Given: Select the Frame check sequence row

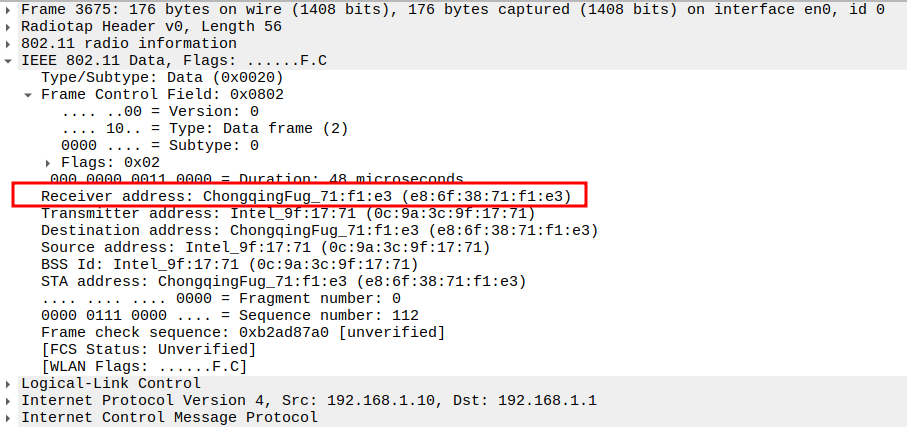Looking at the screenshot, I should (x=243, y=332).
